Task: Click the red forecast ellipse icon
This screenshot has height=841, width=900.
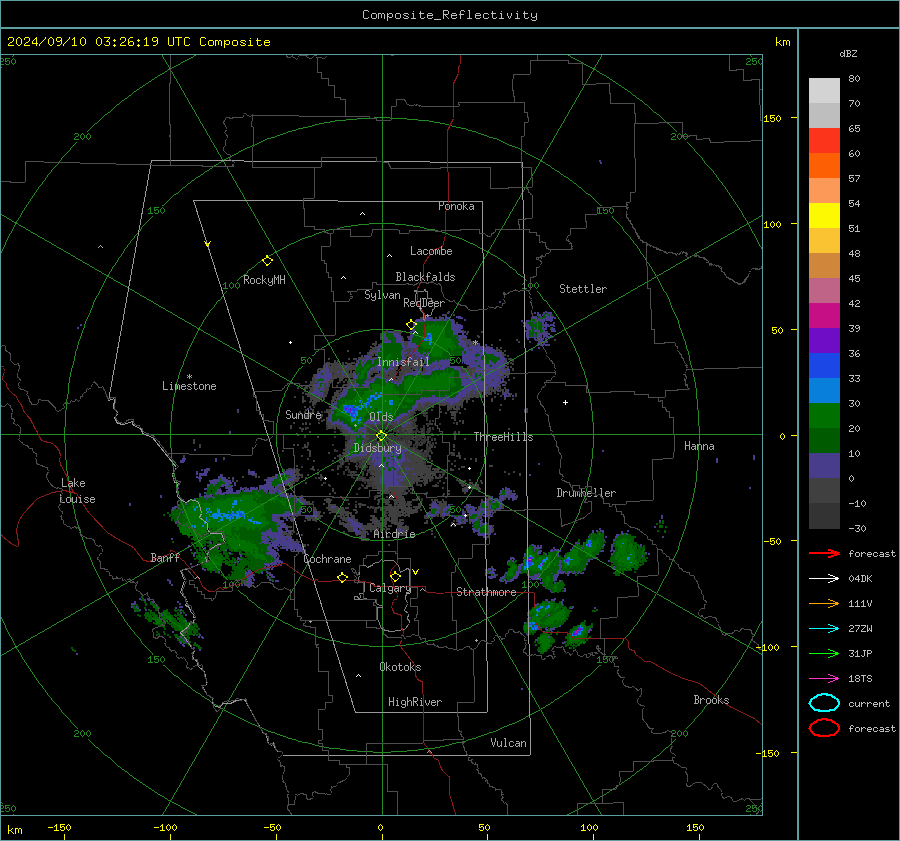Action: pos(824,728)
